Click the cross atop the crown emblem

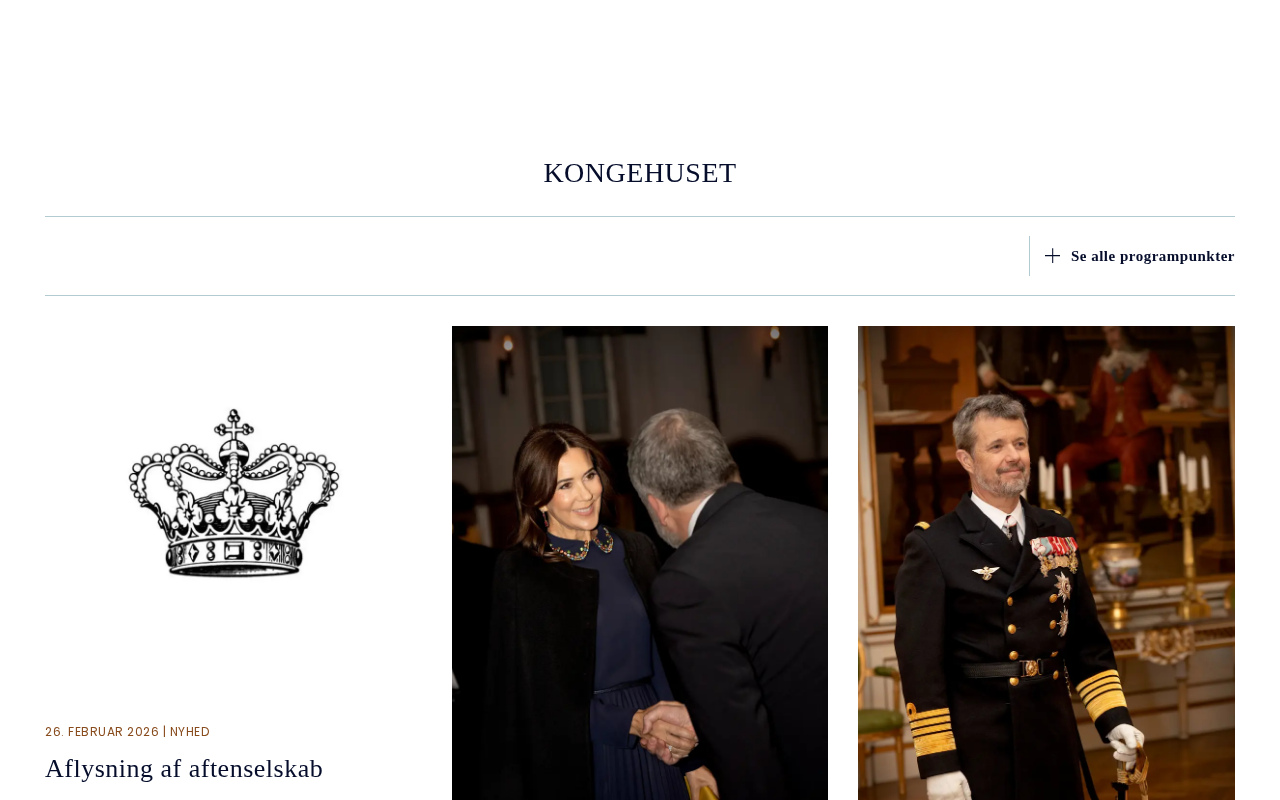point(234,427)
